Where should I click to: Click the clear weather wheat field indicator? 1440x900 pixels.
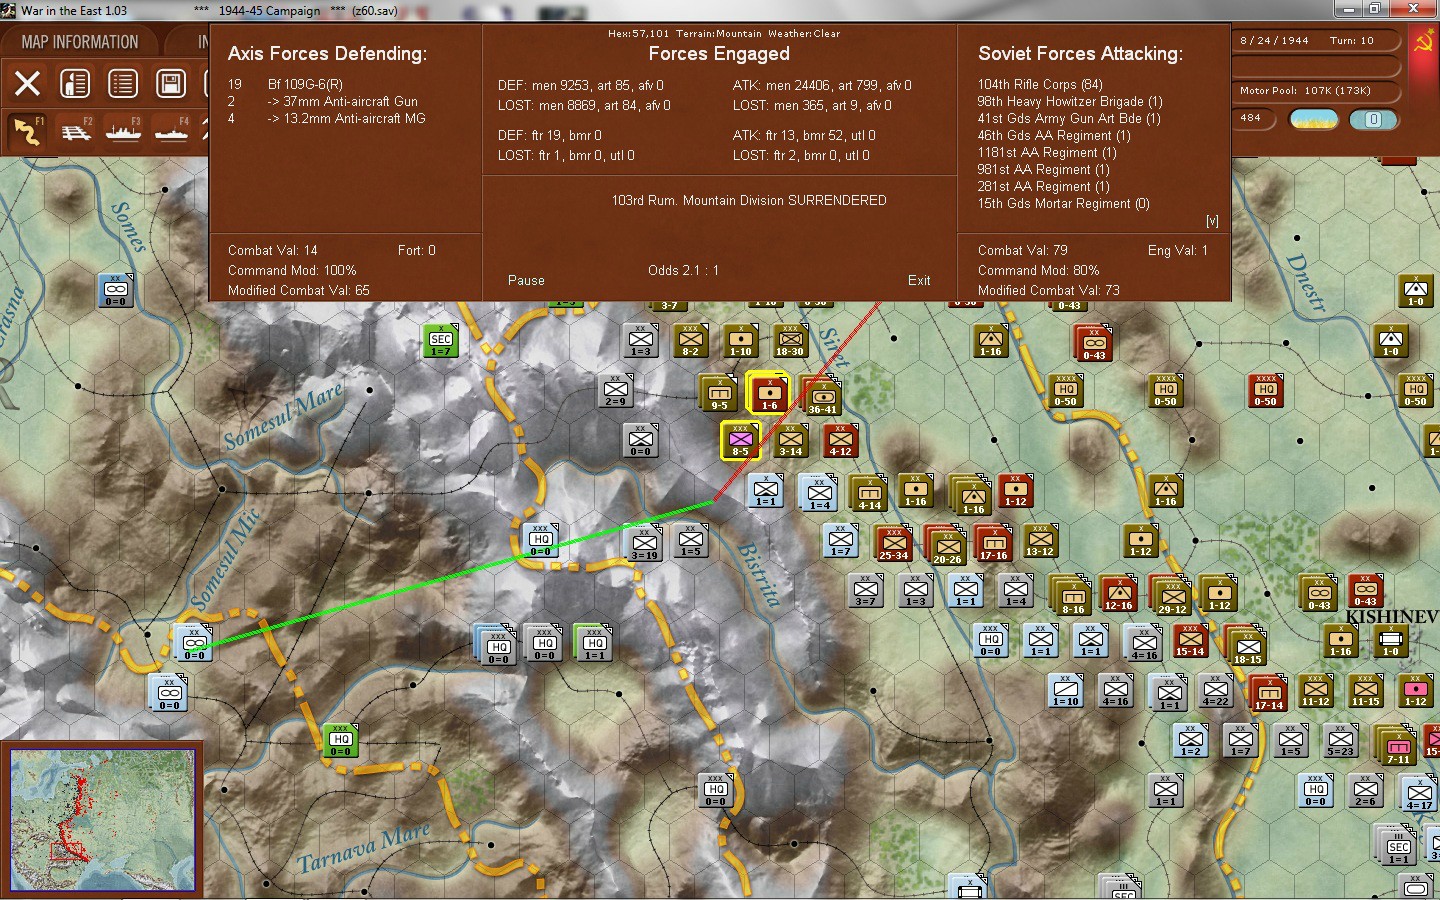[1314, 119]
